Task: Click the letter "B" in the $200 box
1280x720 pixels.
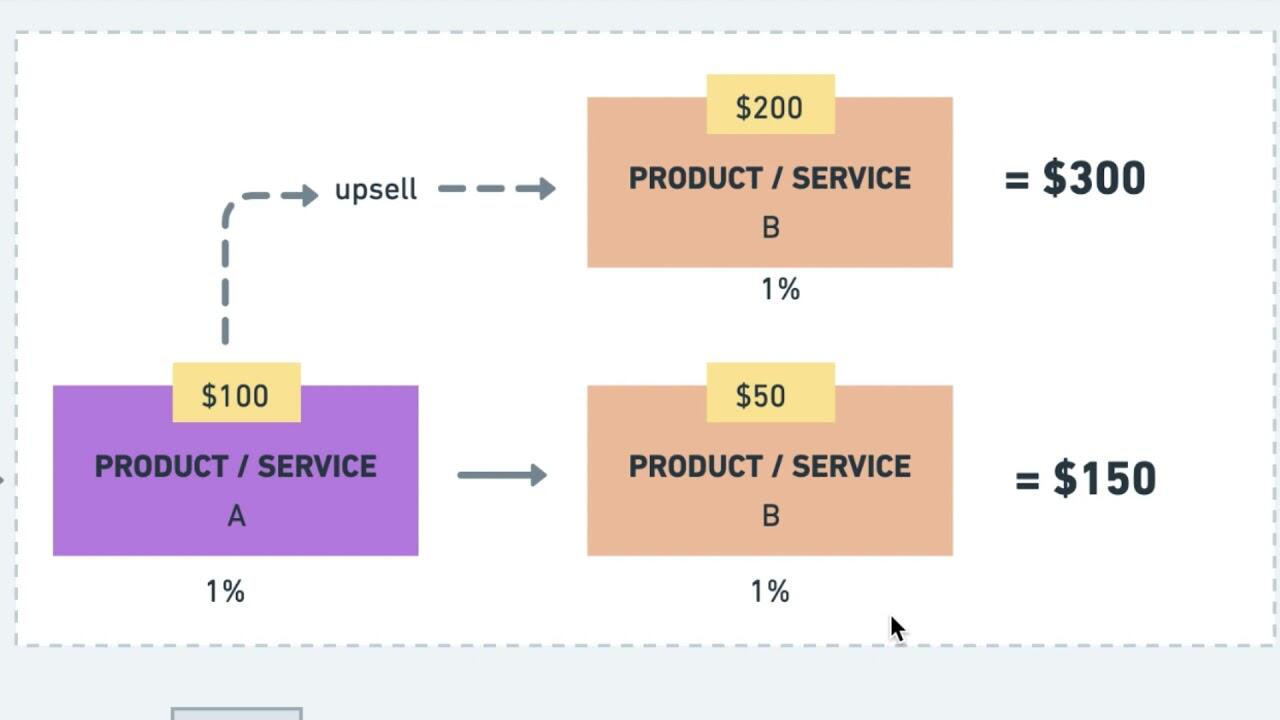Action: pos(770,228)
